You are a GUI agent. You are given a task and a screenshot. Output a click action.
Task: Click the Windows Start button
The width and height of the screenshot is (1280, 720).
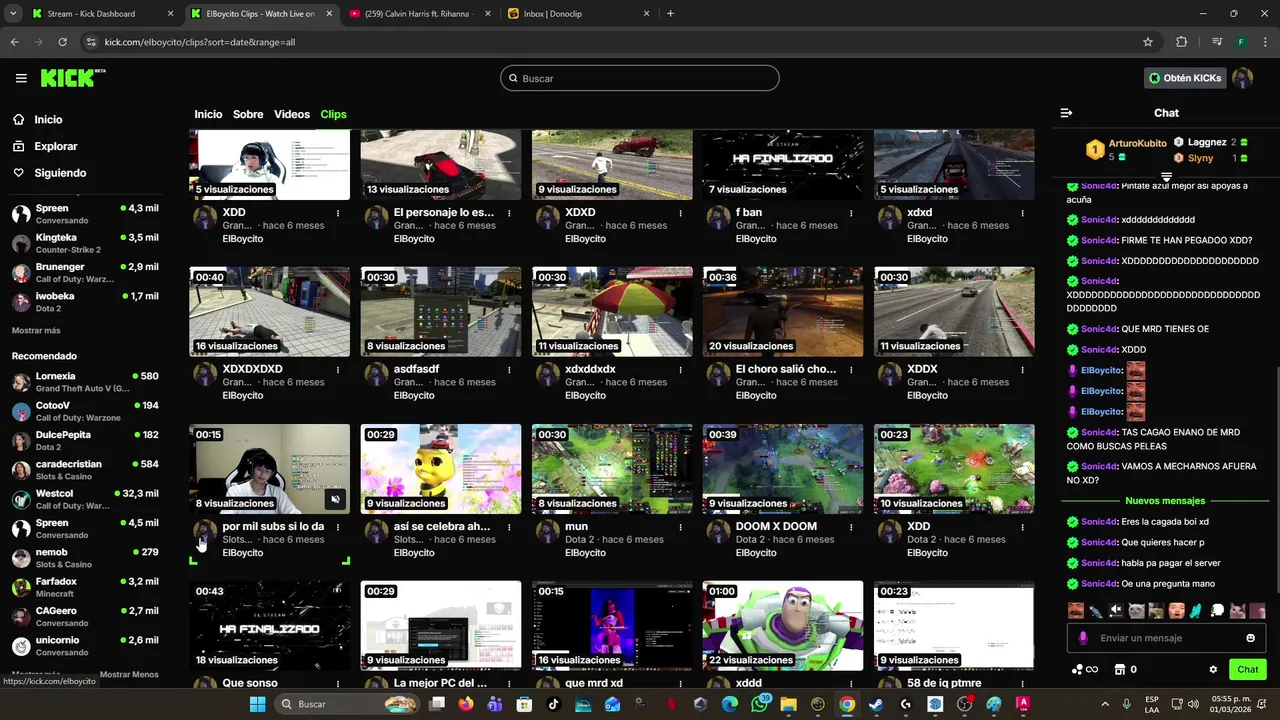tap(257, 704)
